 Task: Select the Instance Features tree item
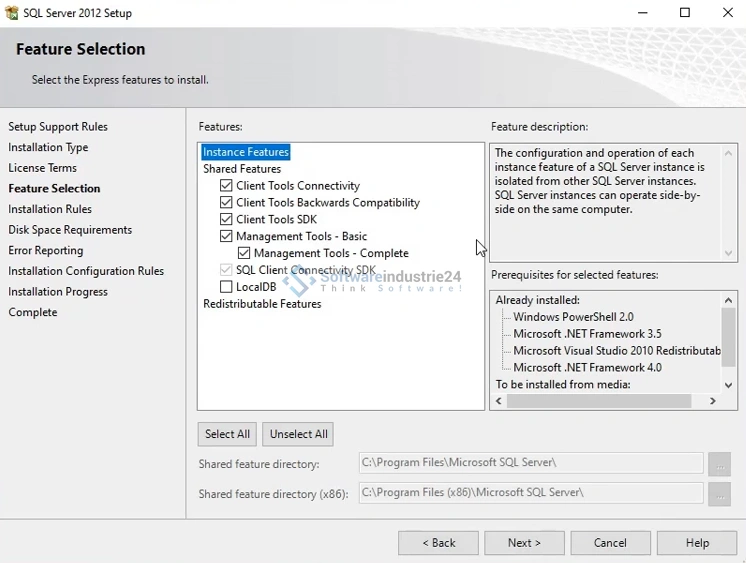point(246,152)
